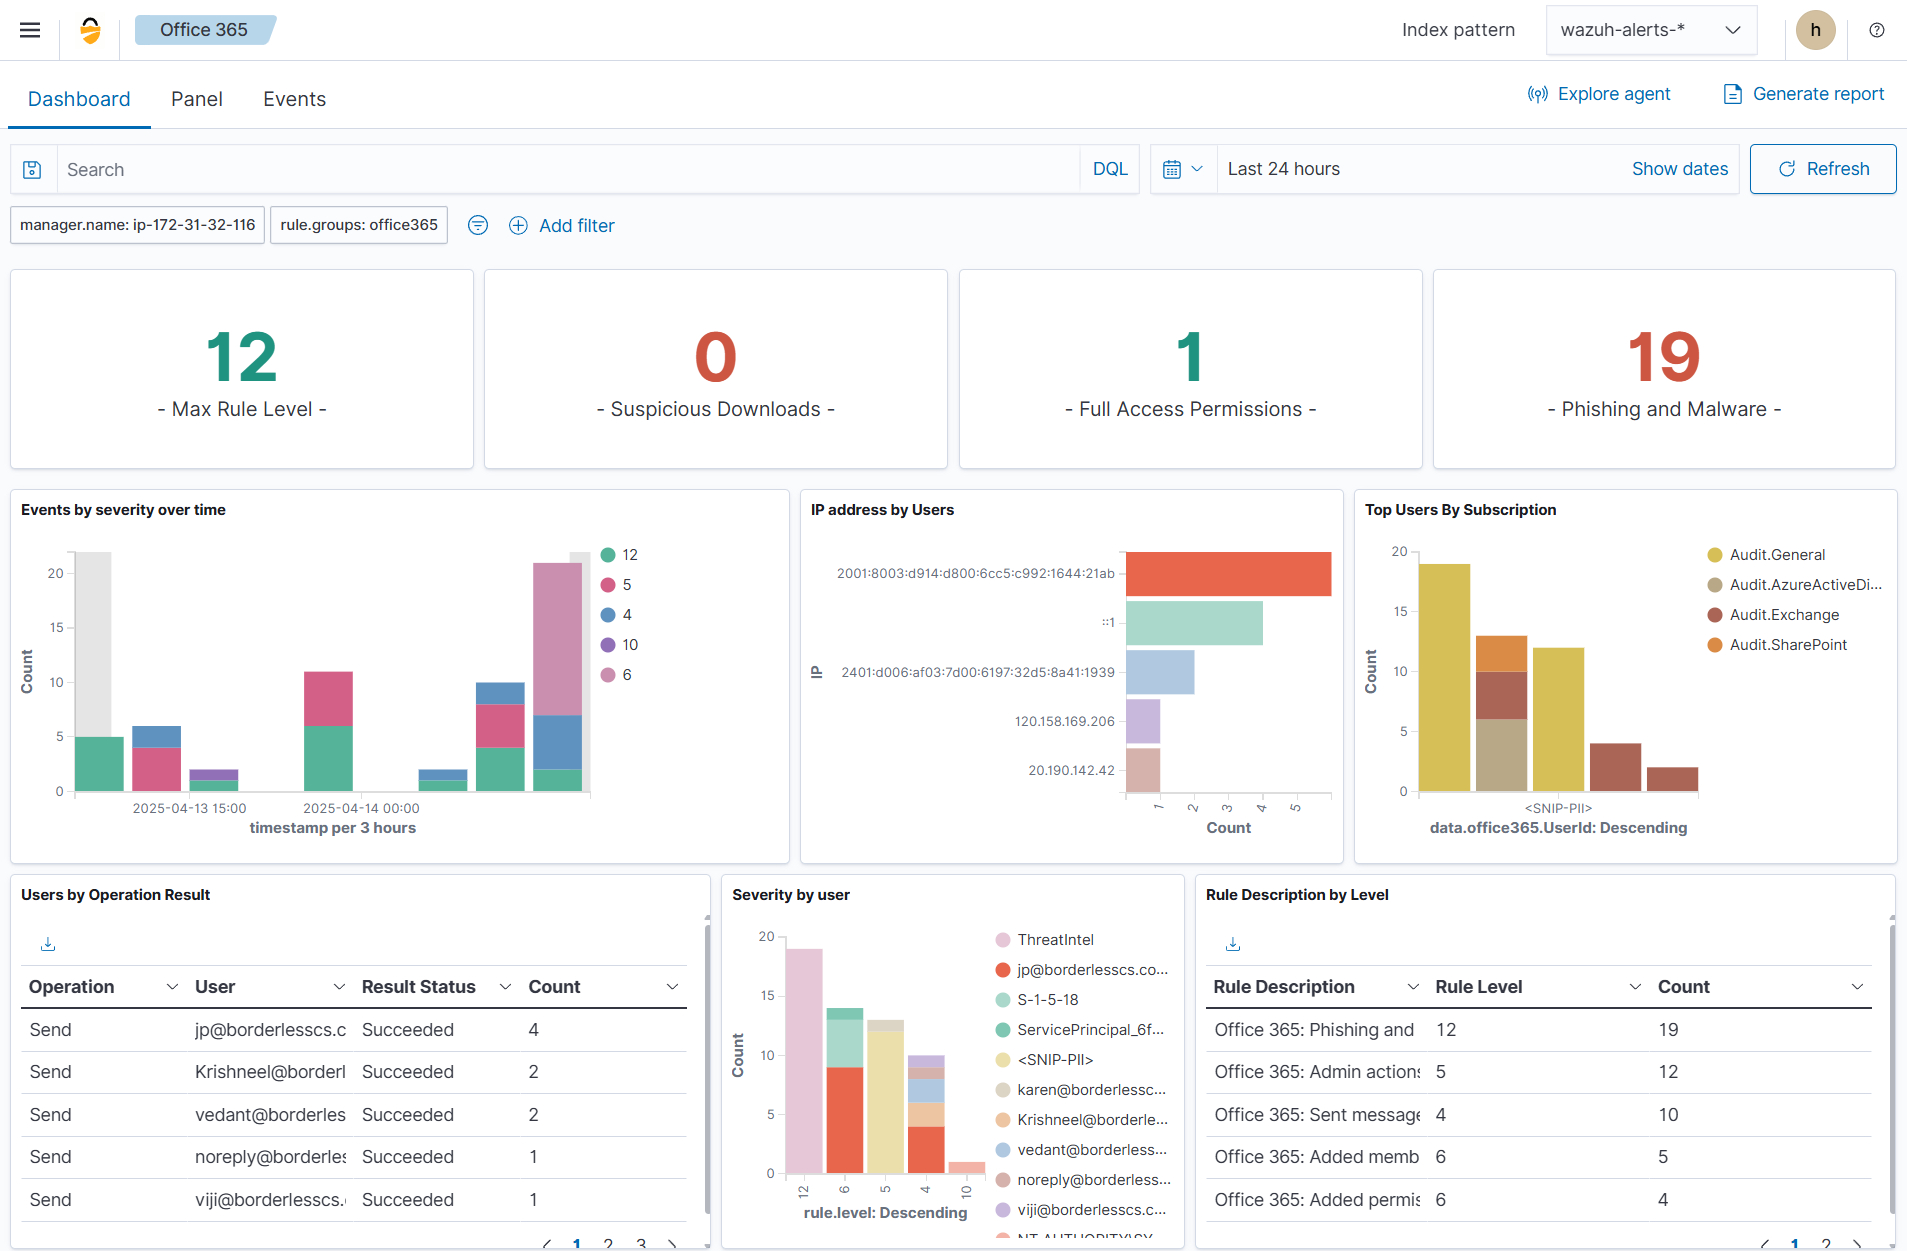Open calendar quick date menu
Image resolution: width=1907 pixels, height=1251 pixels.
[x=1183, y=169]
